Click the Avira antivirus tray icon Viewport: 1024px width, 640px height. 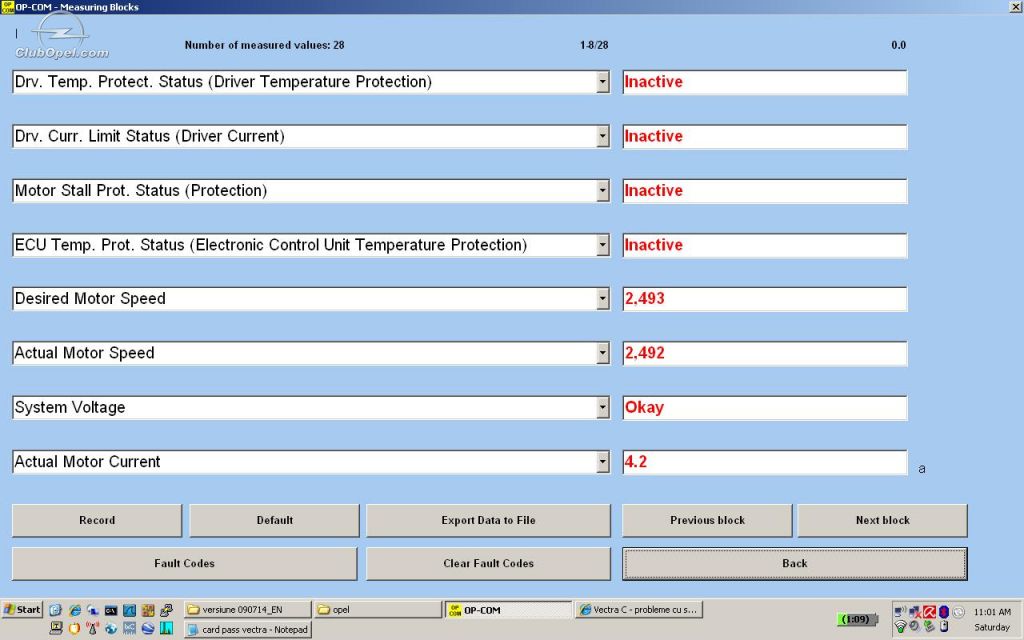[929, 612]
